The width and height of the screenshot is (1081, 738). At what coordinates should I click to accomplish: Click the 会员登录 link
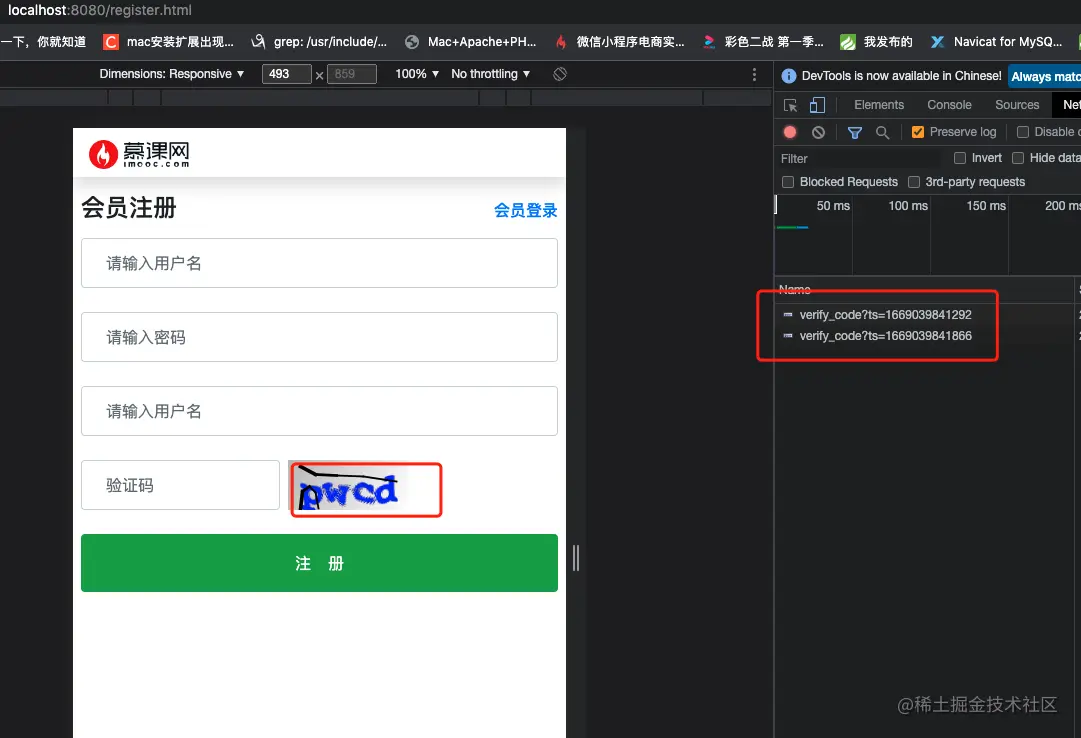click(x=525, y=210)
